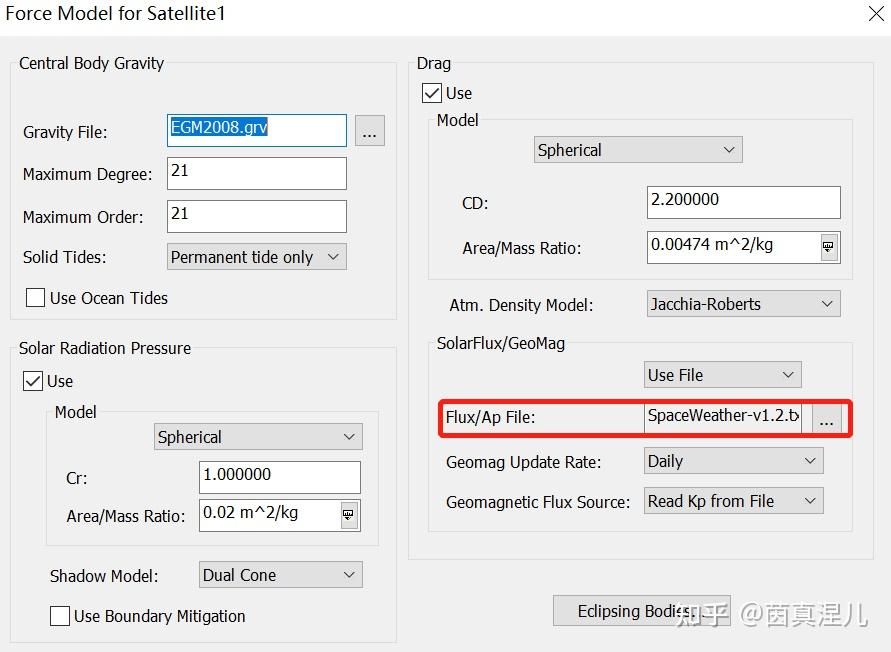891x652 pixels.
Task: Expand the Geomagnetic Flux Source dropdown
Action: 733,501
